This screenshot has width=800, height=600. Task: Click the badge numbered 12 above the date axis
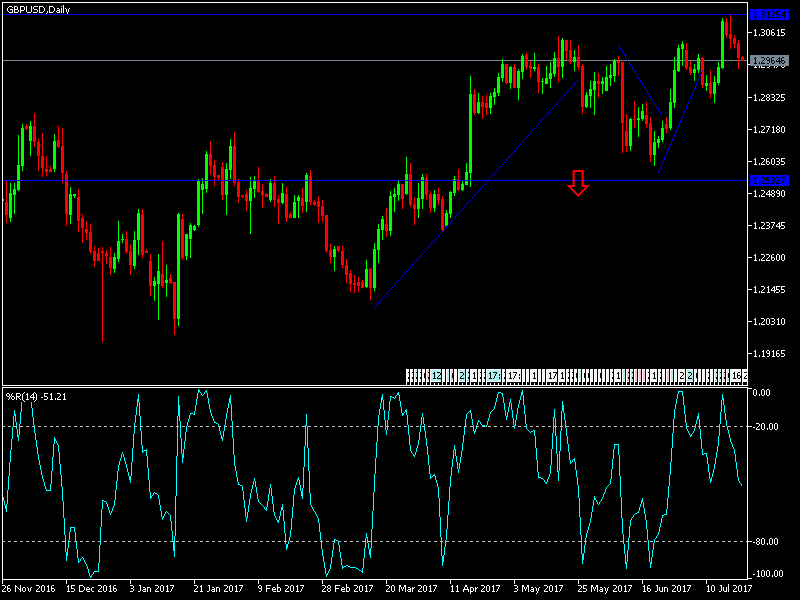pos(435,375)
